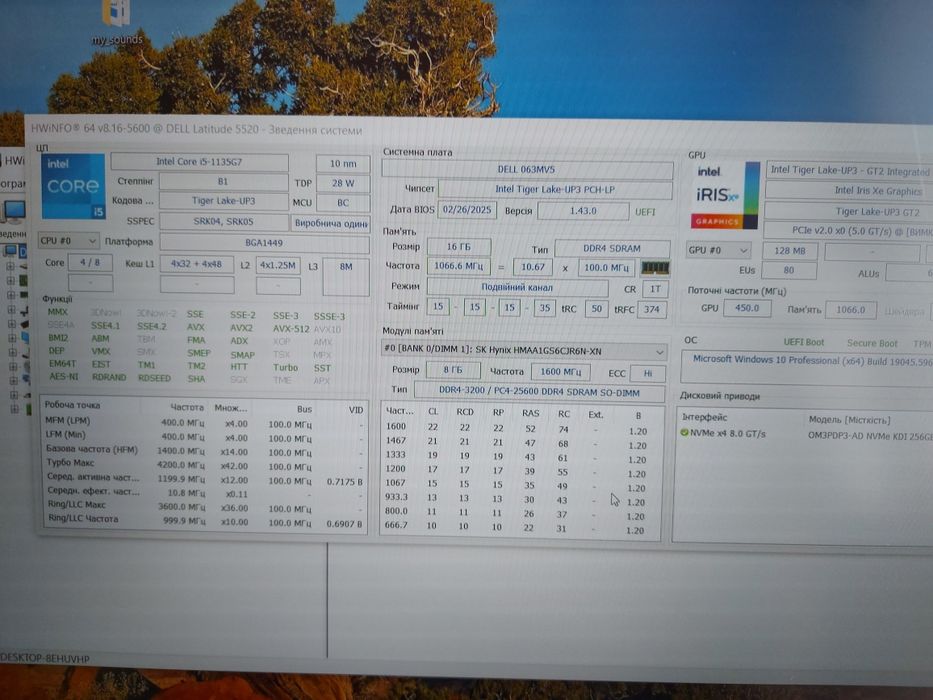Click the BIOS version 1.43.0 field
Image resolution: width=933 pixels, height=700 pixels.
tap(583, 211)
